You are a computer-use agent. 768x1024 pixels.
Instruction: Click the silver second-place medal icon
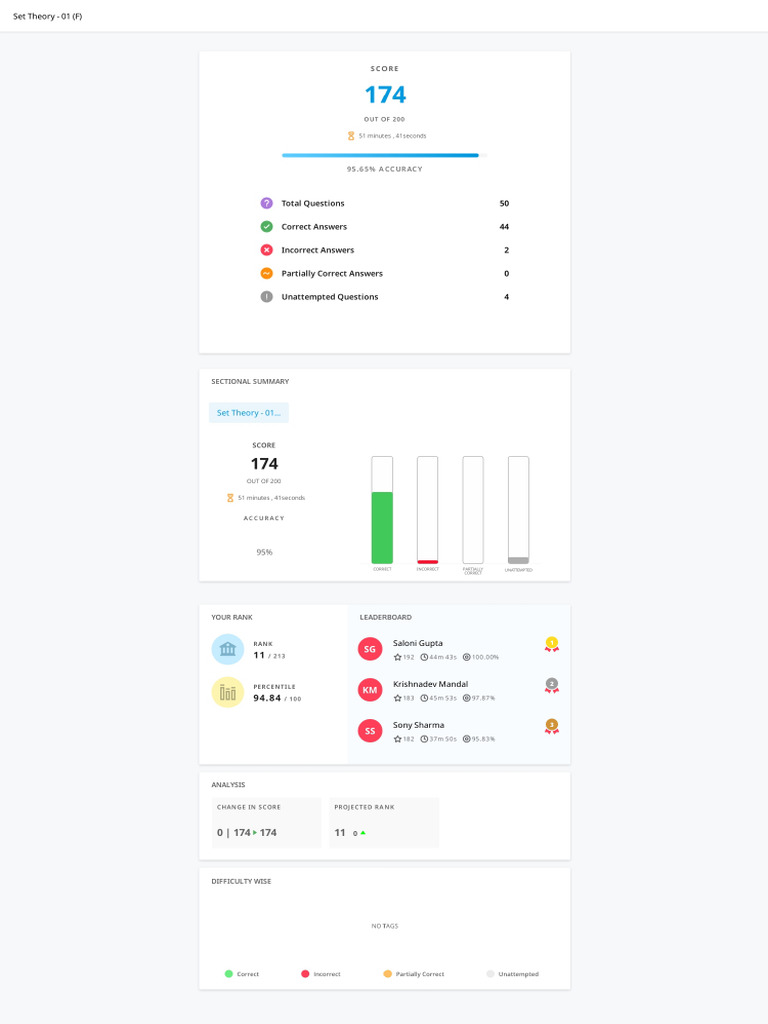[552, 686]
